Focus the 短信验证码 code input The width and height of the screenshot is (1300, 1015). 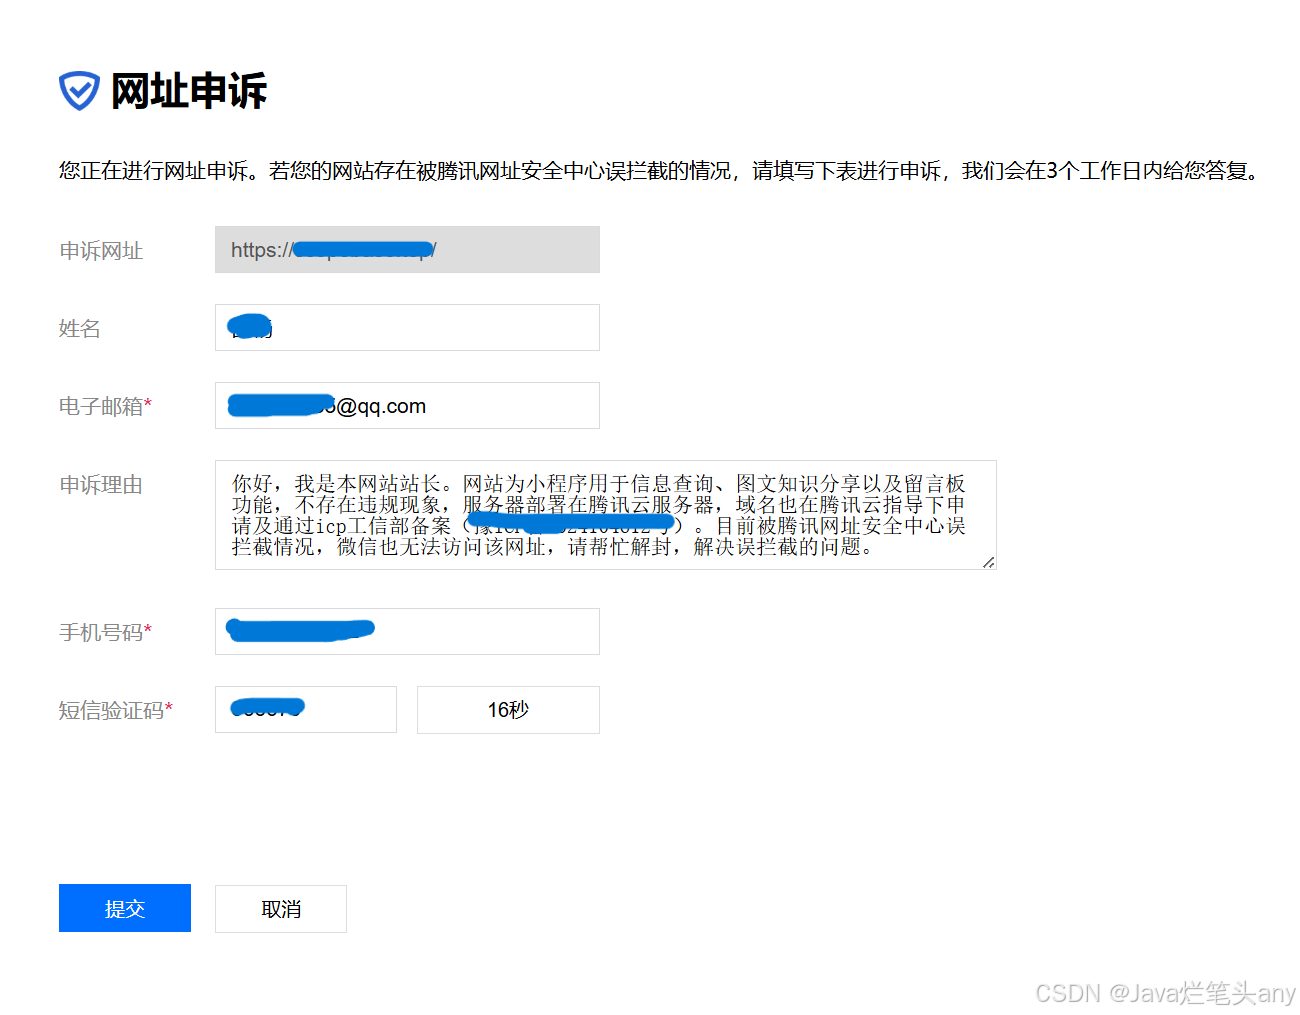pos(306,710)
